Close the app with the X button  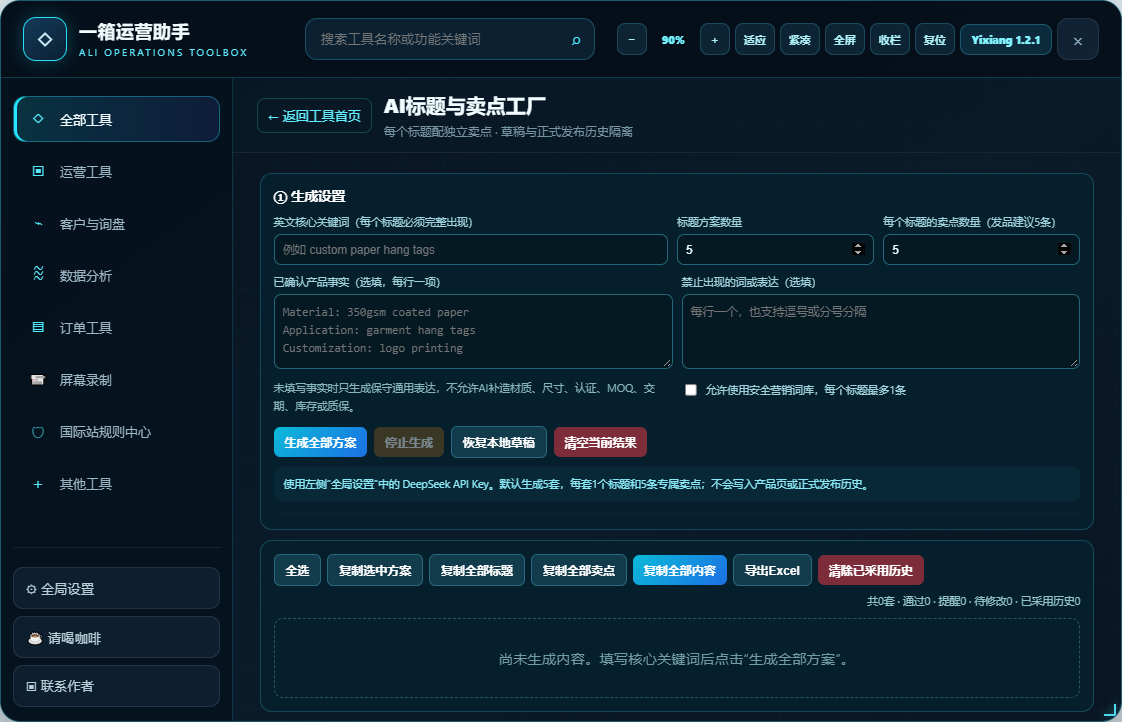[x=1078, y=41]
